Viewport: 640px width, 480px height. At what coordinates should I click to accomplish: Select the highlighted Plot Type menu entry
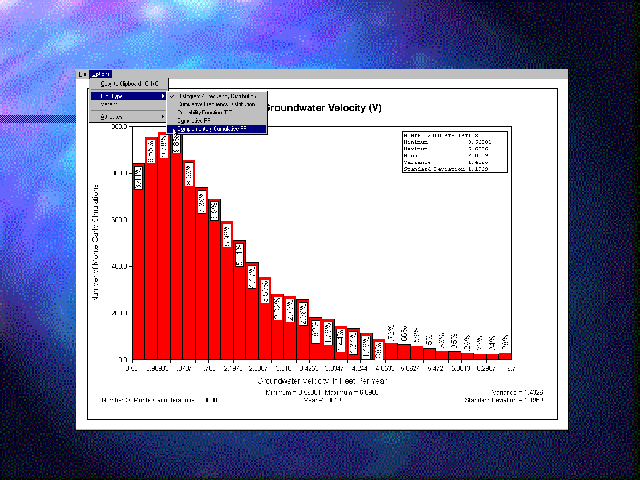pyautogui.click(x=128, y=96)
